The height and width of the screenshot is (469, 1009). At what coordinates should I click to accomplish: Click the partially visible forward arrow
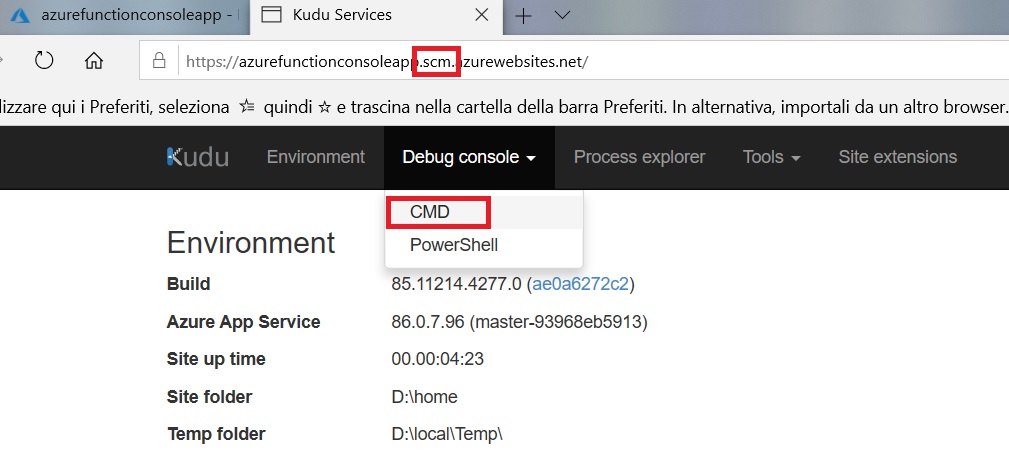[4, 60]
